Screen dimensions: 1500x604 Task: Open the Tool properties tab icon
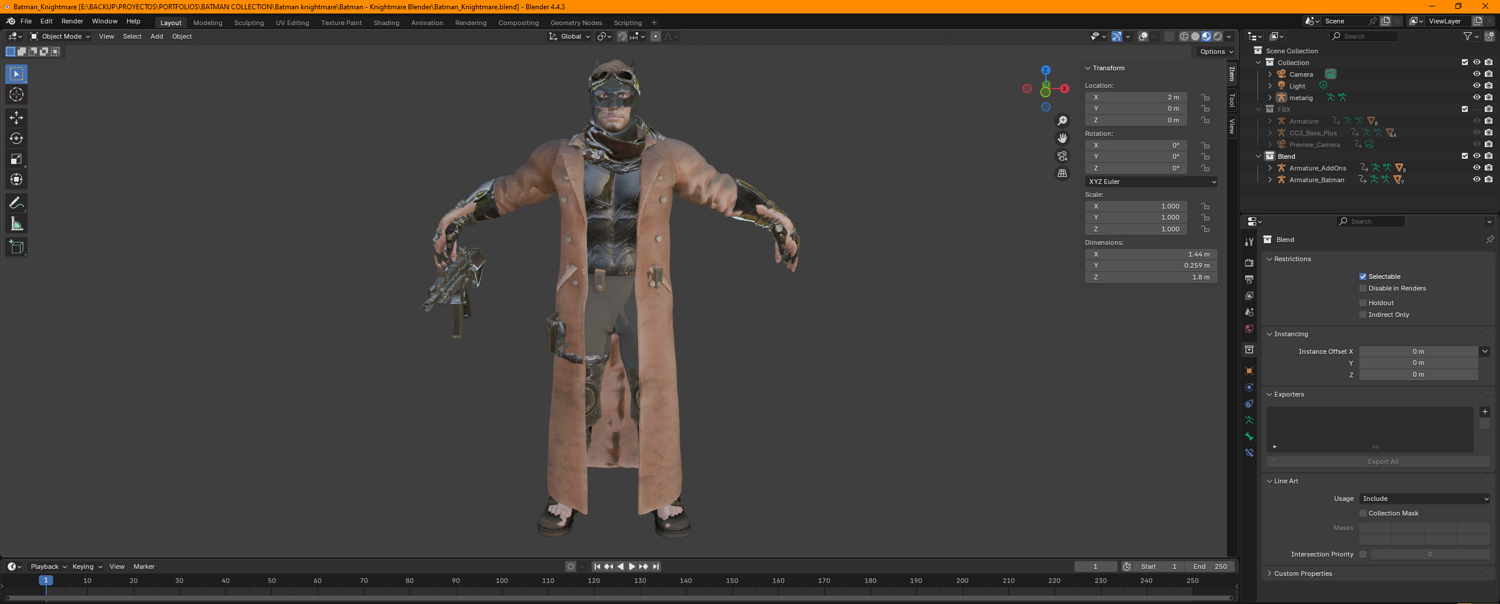pos(1249,242)
